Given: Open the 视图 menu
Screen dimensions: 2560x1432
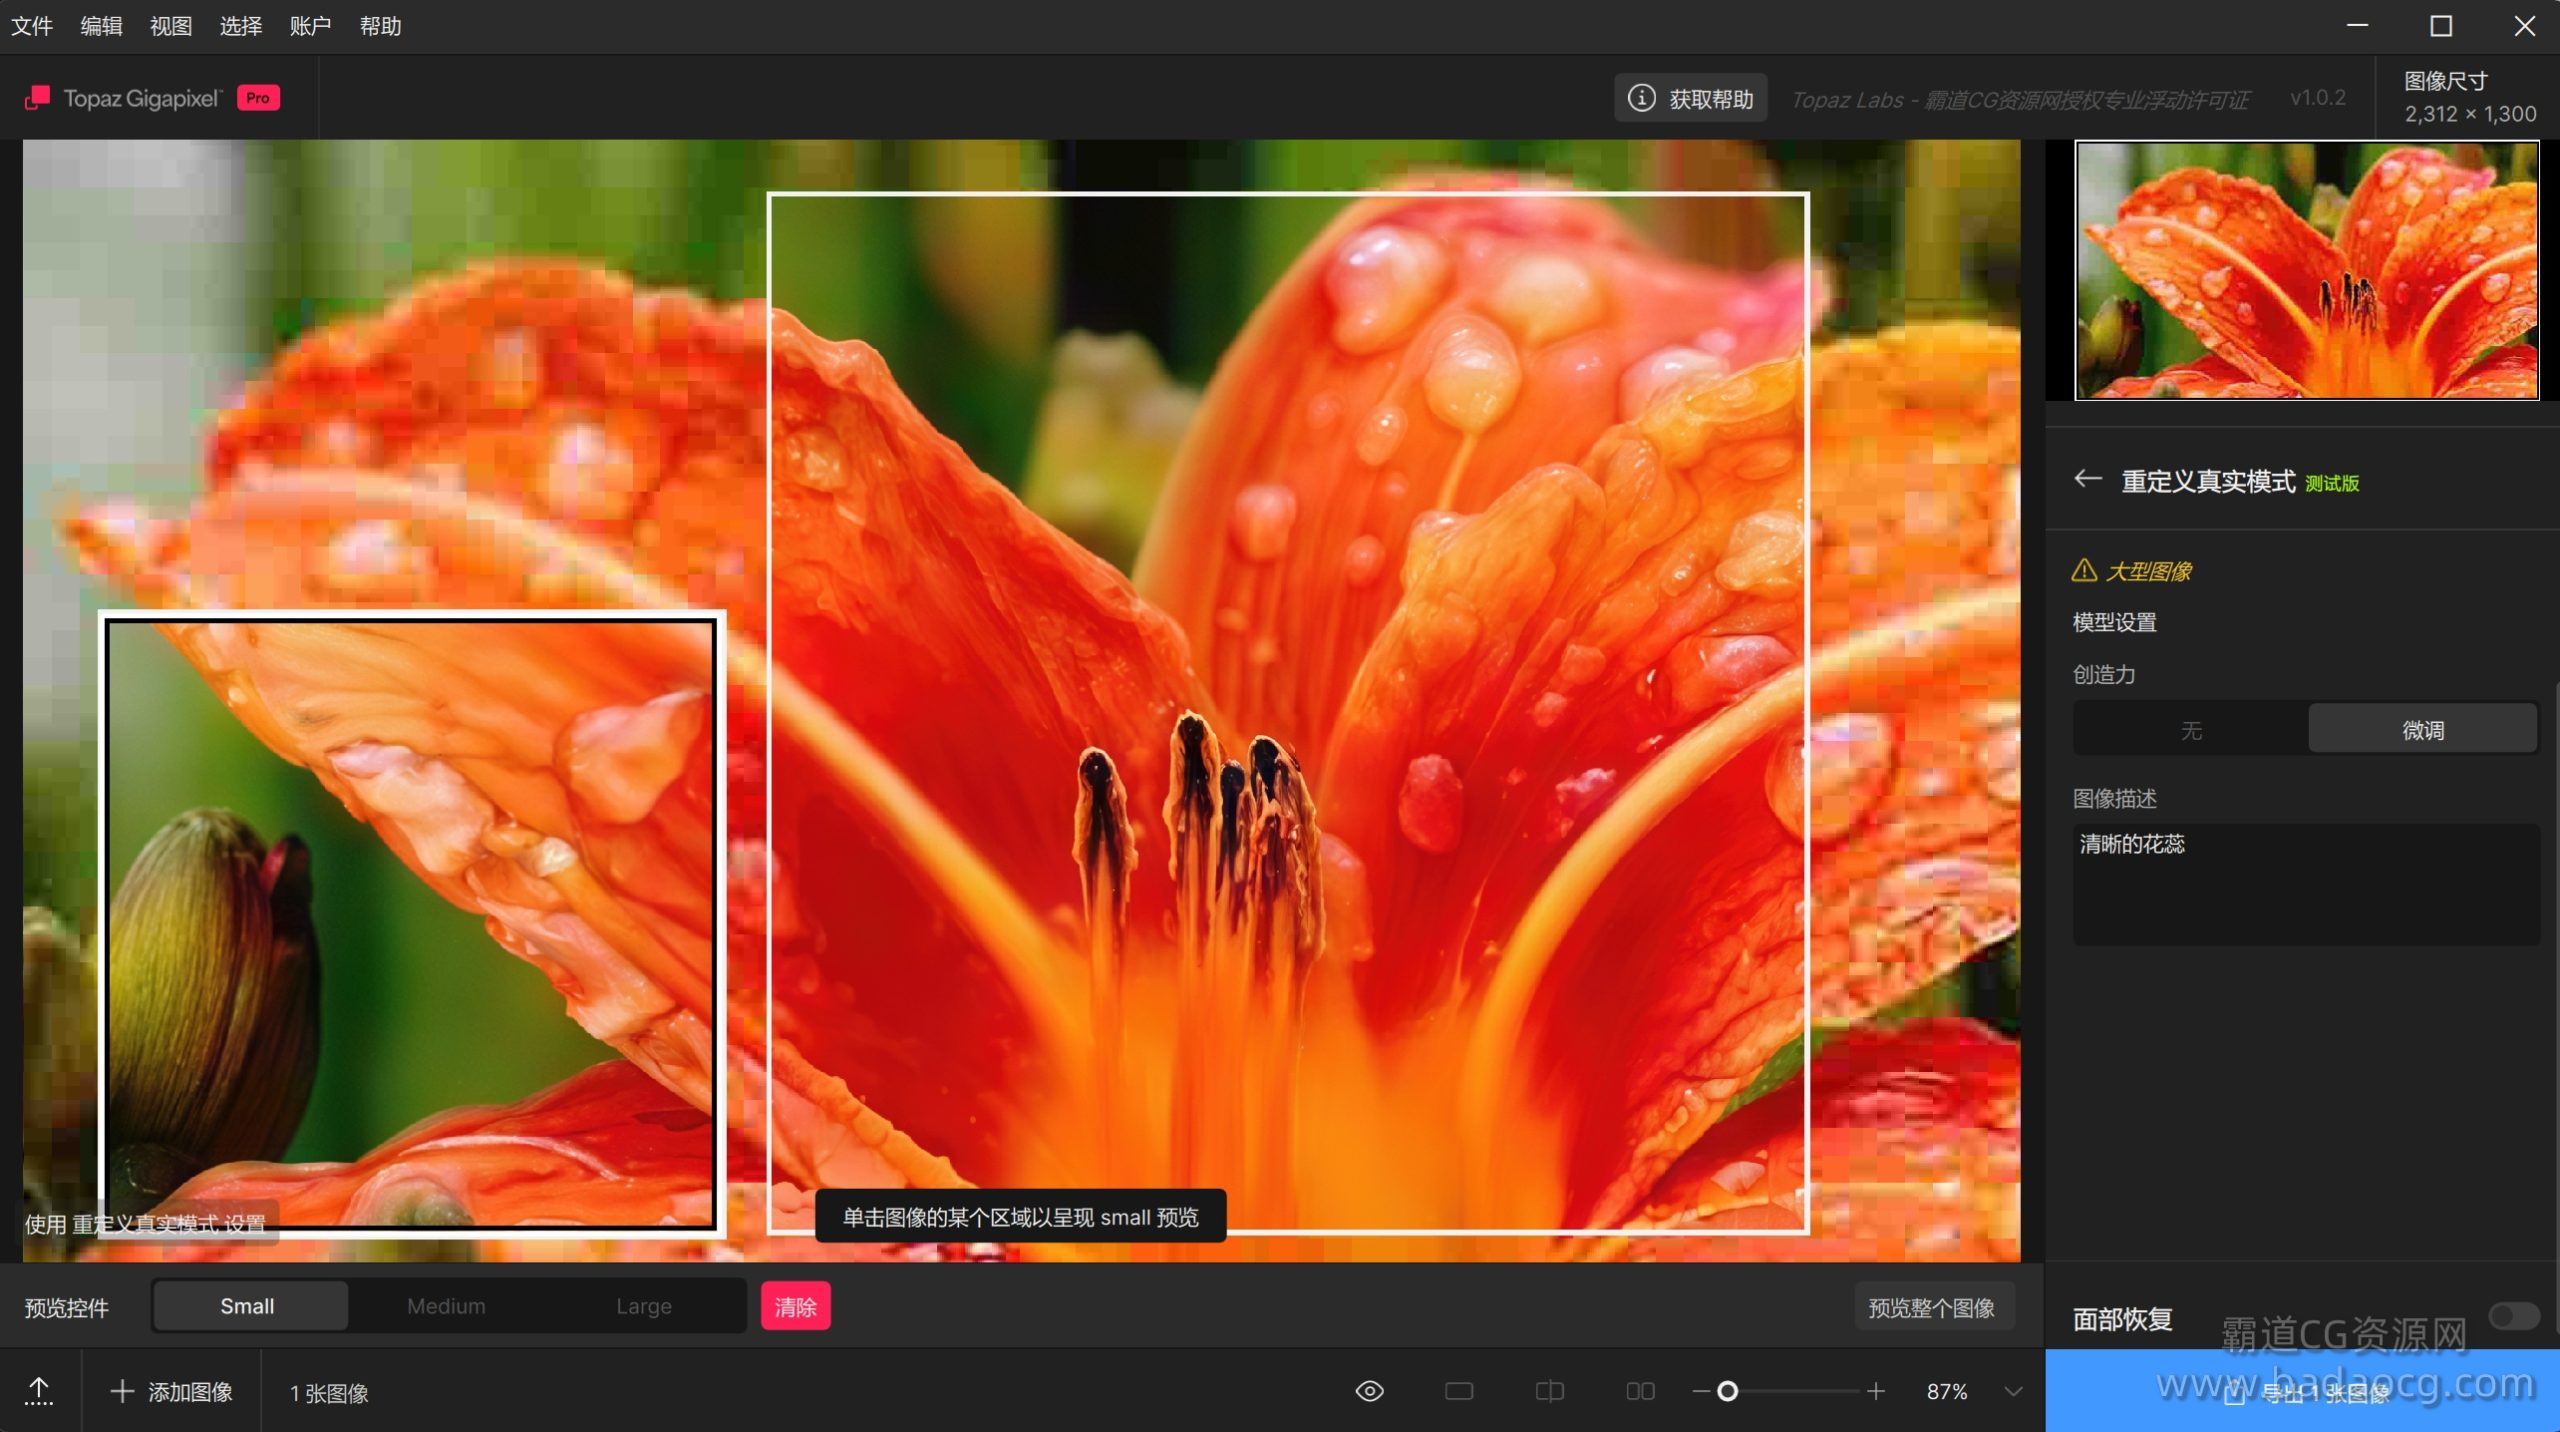Looking at the screenshot, I should click(171, 26).
